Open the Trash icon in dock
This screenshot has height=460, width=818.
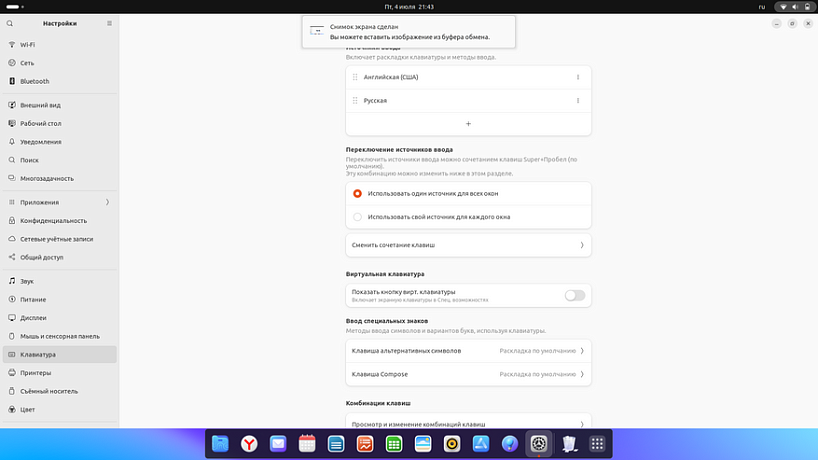click(x=568, y=443)
